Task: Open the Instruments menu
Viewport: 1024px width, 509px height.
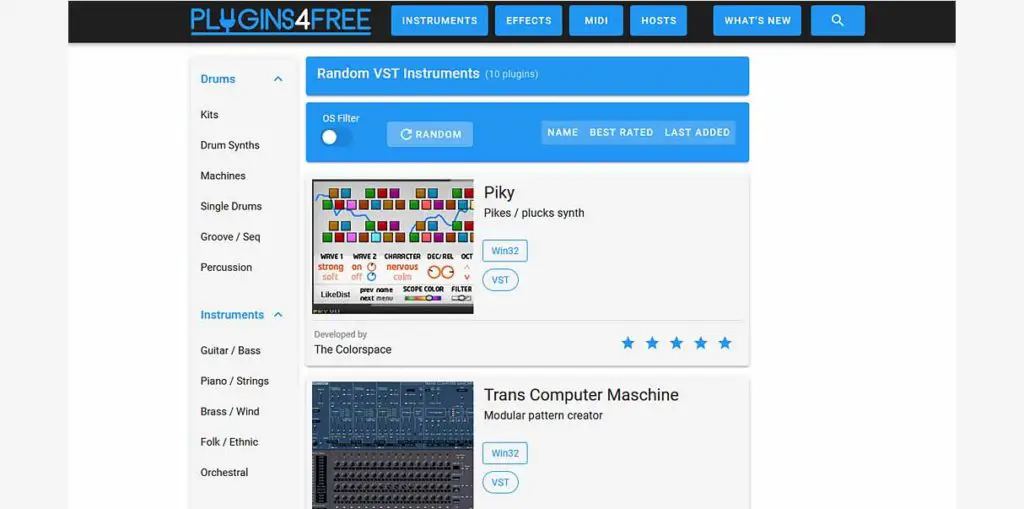Action: 440,20
